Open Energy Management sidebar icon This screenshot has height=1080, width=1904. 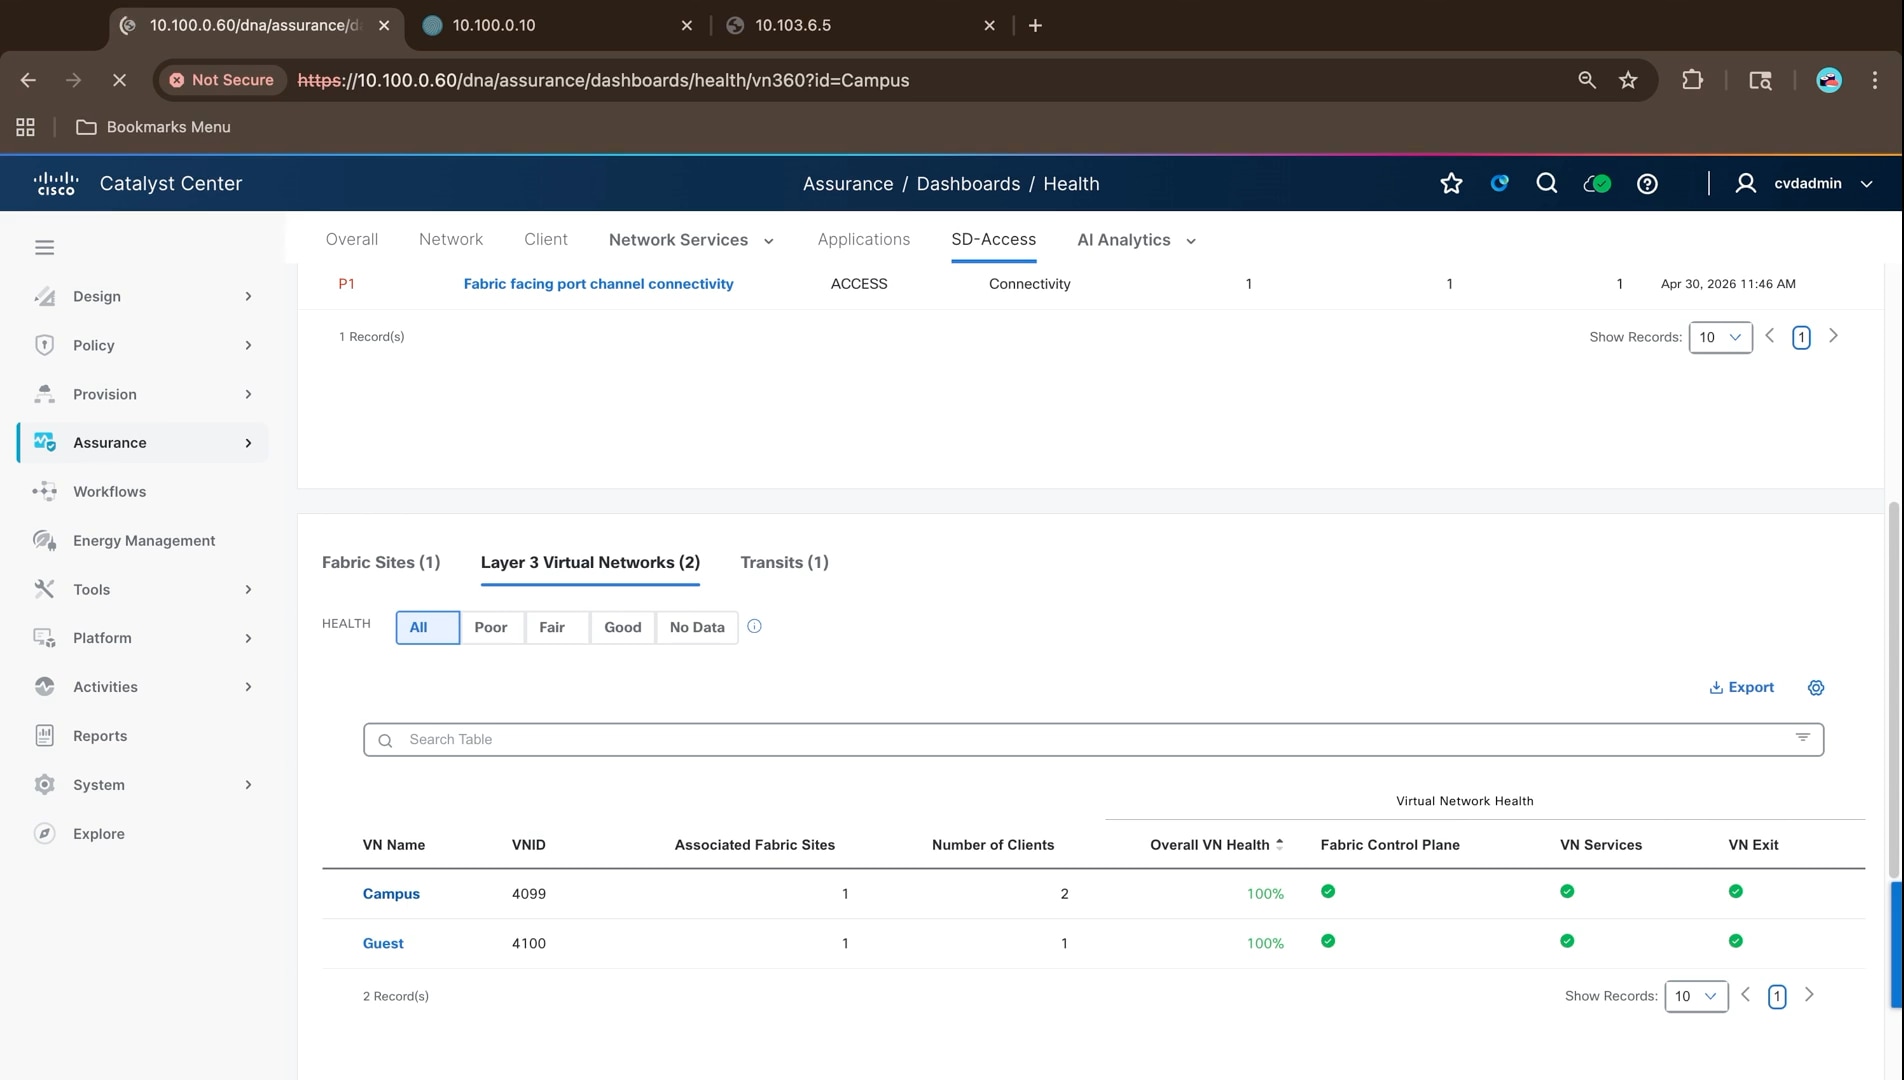click(44, 540)
